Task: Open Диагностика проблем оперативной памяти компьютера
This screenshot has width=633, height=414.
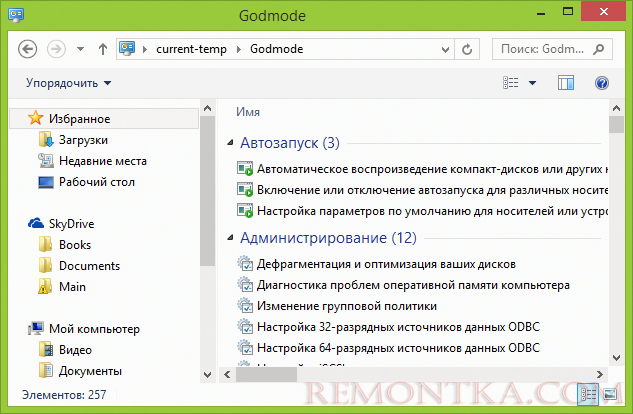Action: tap(413, 285)
